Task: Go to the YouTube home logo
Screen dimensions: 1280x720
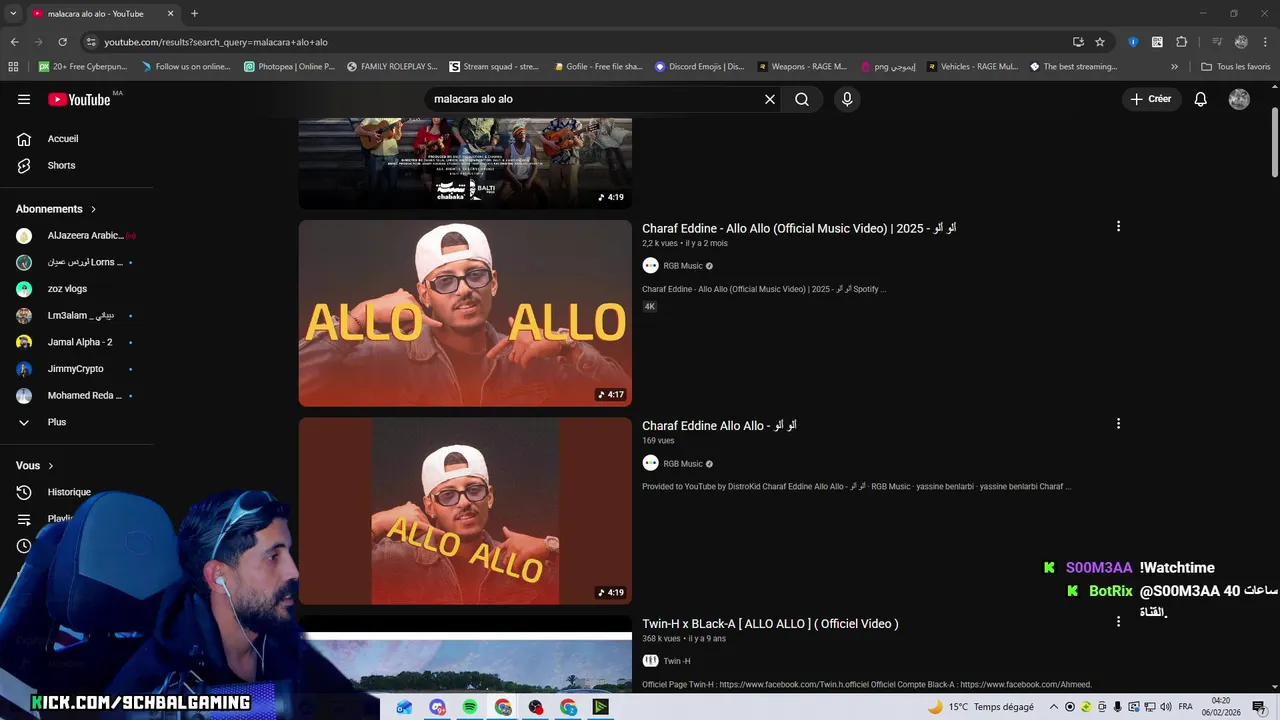Action: tap(79, 99)
